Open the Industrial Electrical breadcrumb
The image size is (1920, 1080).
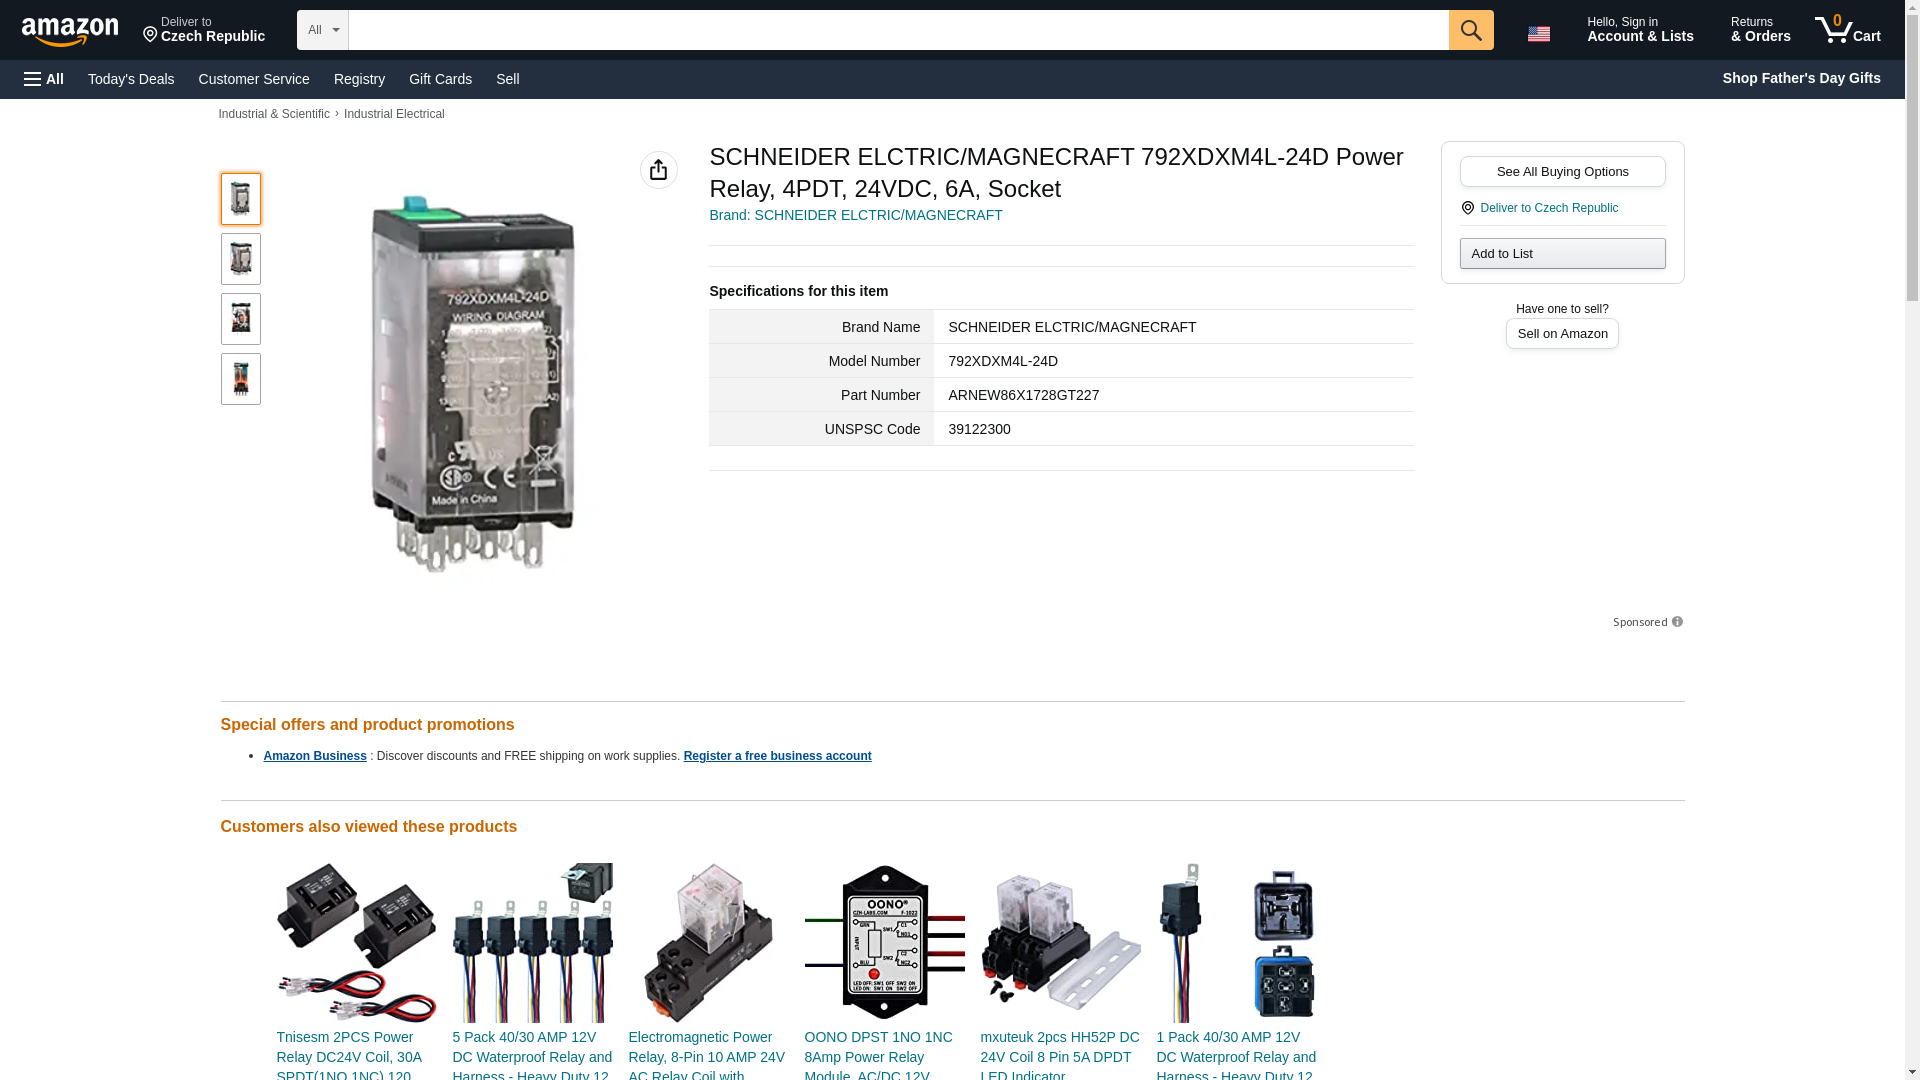click(394, 114)
